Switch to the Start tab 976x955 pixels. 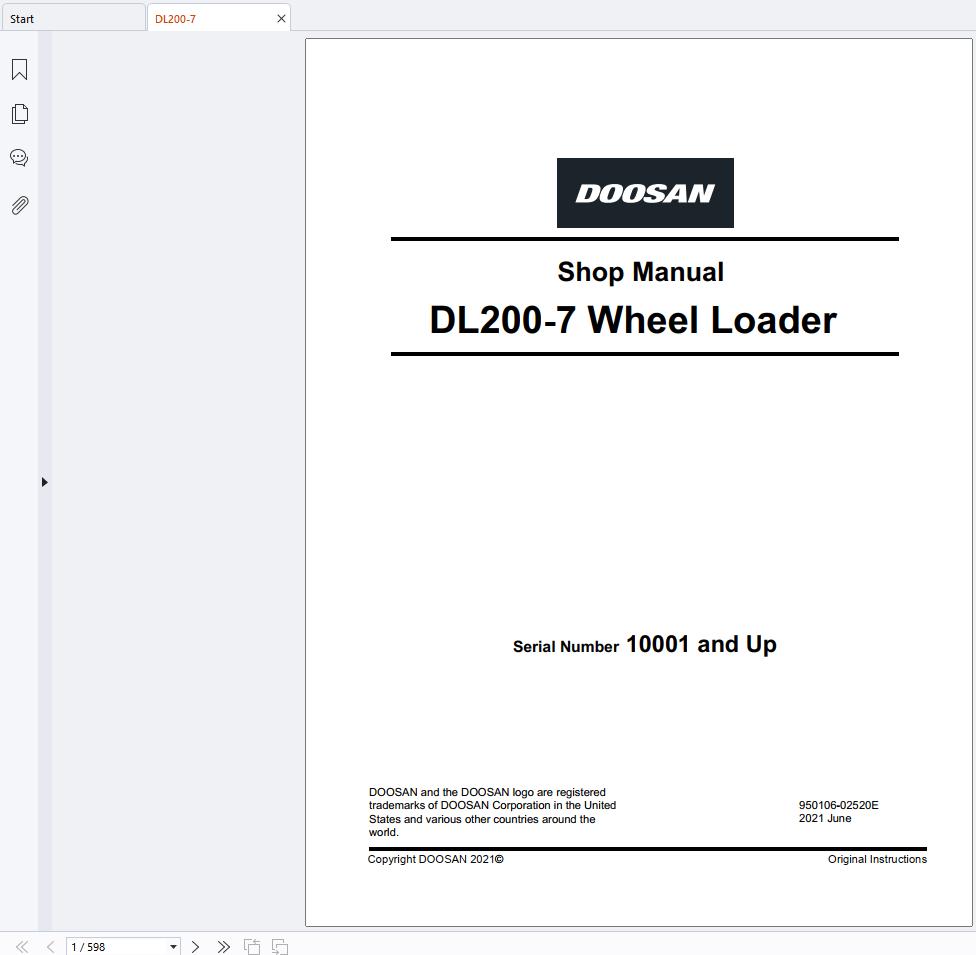(73, 19)
